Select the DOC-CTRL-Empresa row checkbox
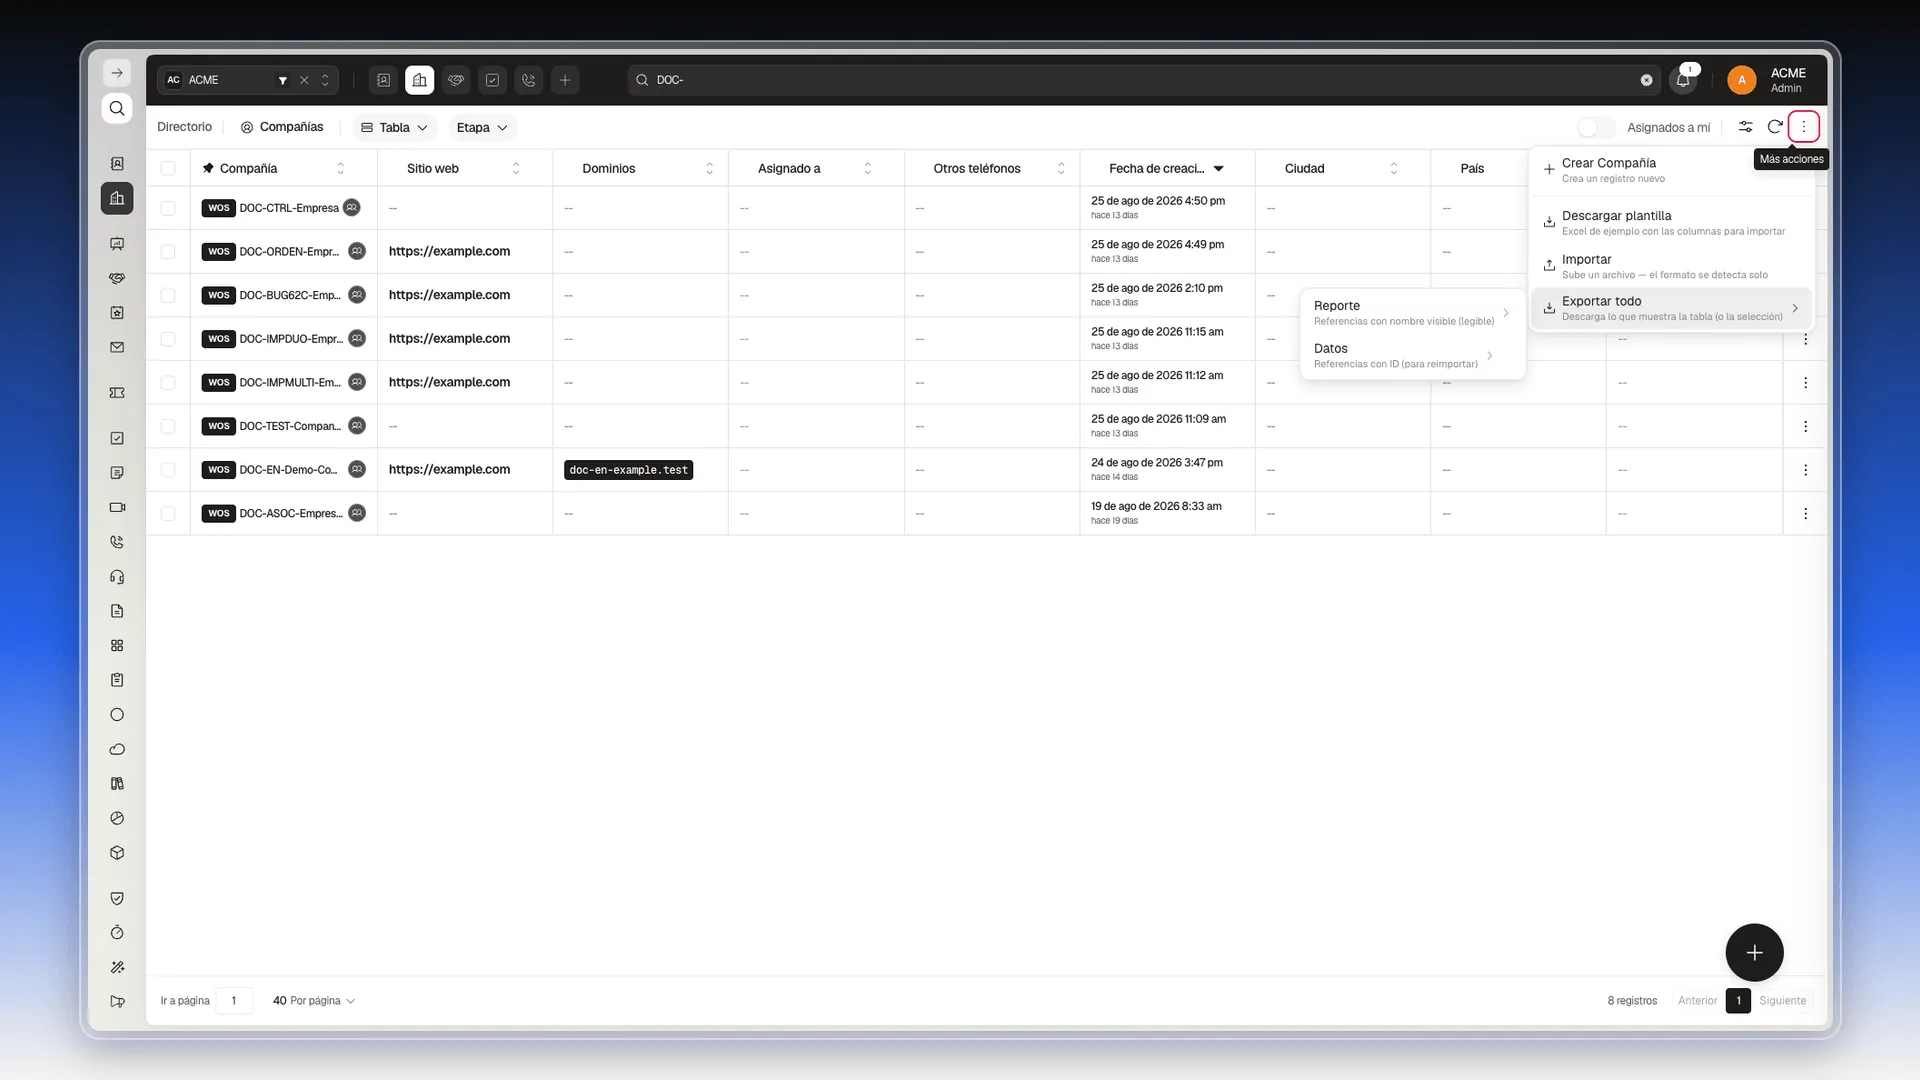The height and width of the screenshot is (1080, 1920). [x=168, y=208]
